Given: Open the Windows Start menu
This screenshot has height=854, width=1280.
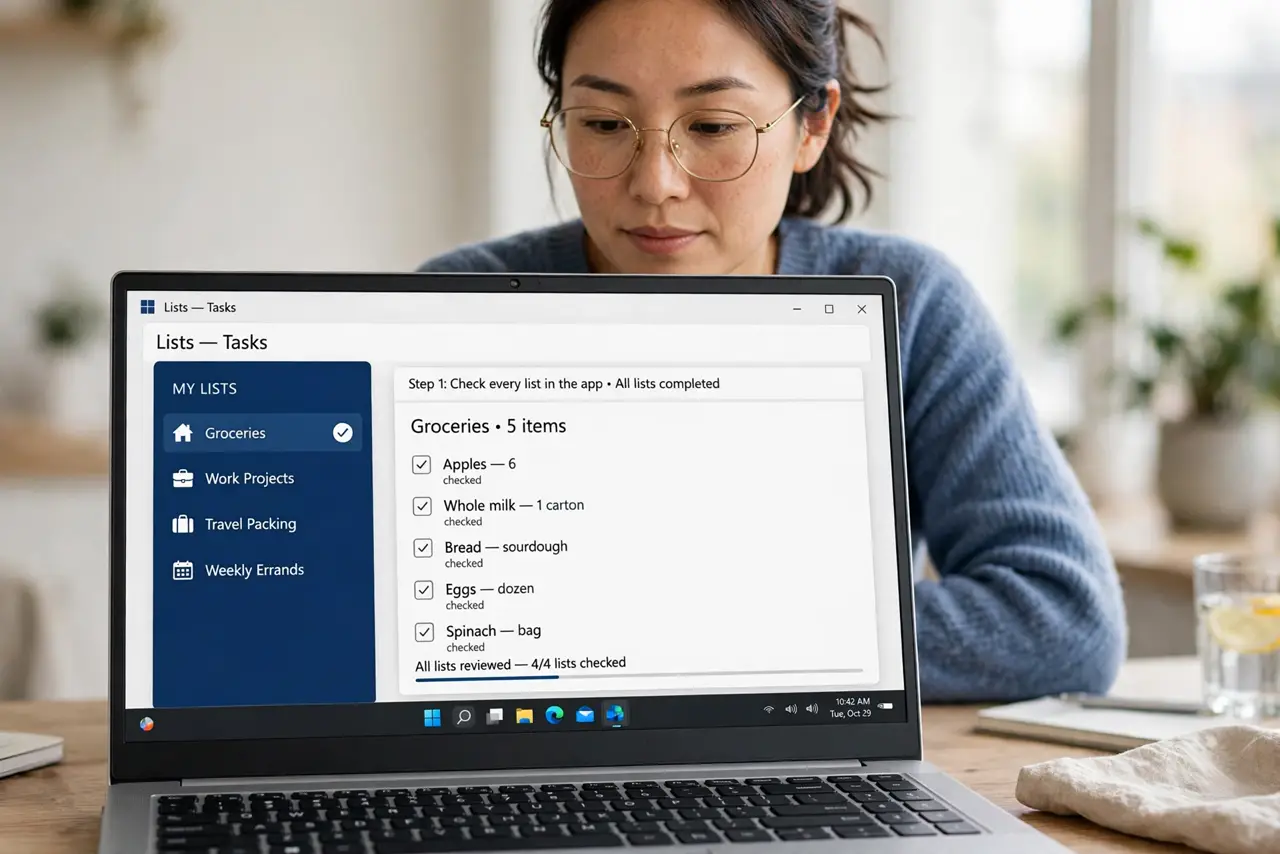Looking at the screenshot, I should (432, 717).
